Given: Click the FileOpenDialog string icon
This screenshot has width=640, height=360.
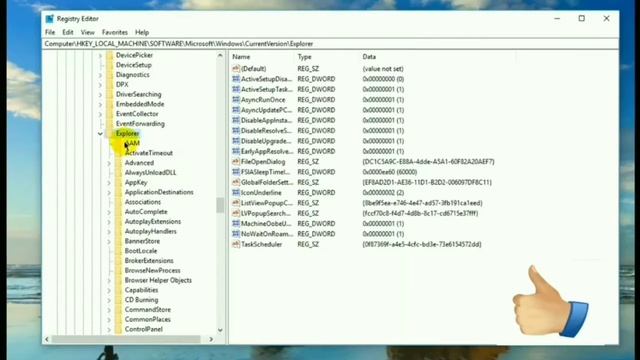Looking at the screenshot, I should (236, 162).
